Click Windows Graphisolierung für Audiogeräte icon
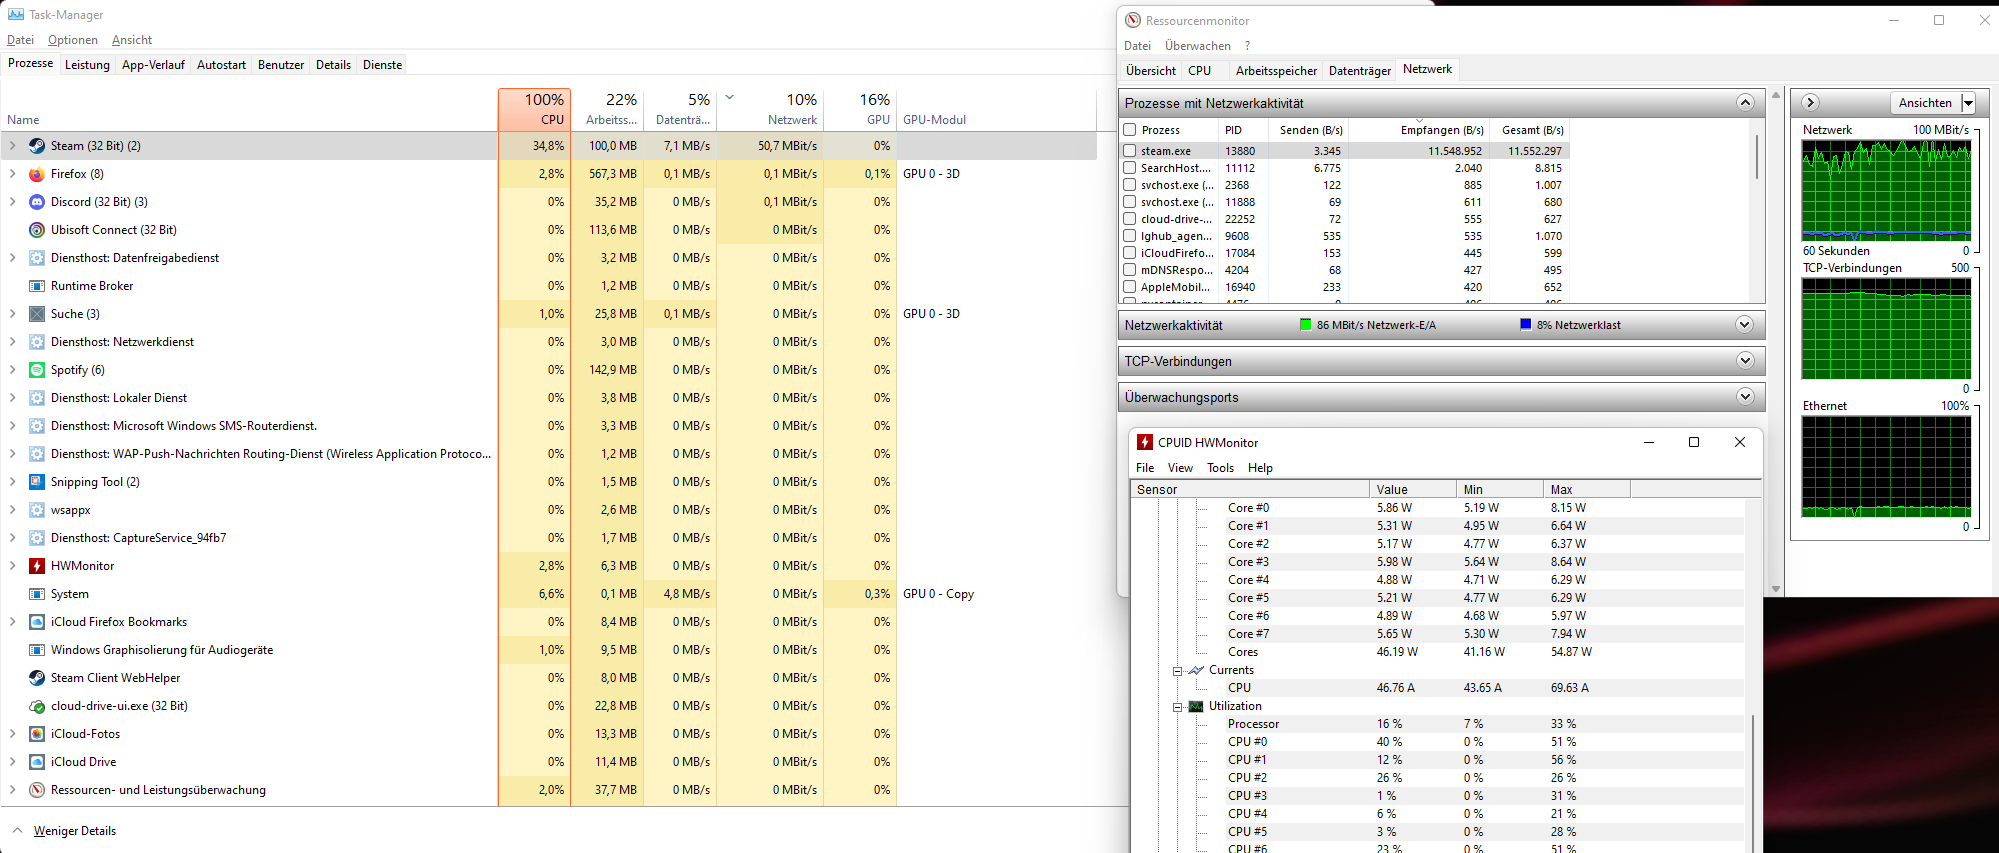Image resolution: width=1999 pixels, height=853 pixels. [37, 650]
